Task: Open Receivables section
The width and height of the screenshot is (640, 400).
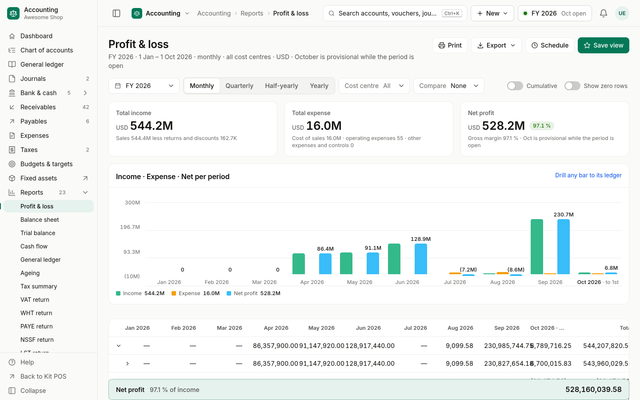Action: (49, 107)
